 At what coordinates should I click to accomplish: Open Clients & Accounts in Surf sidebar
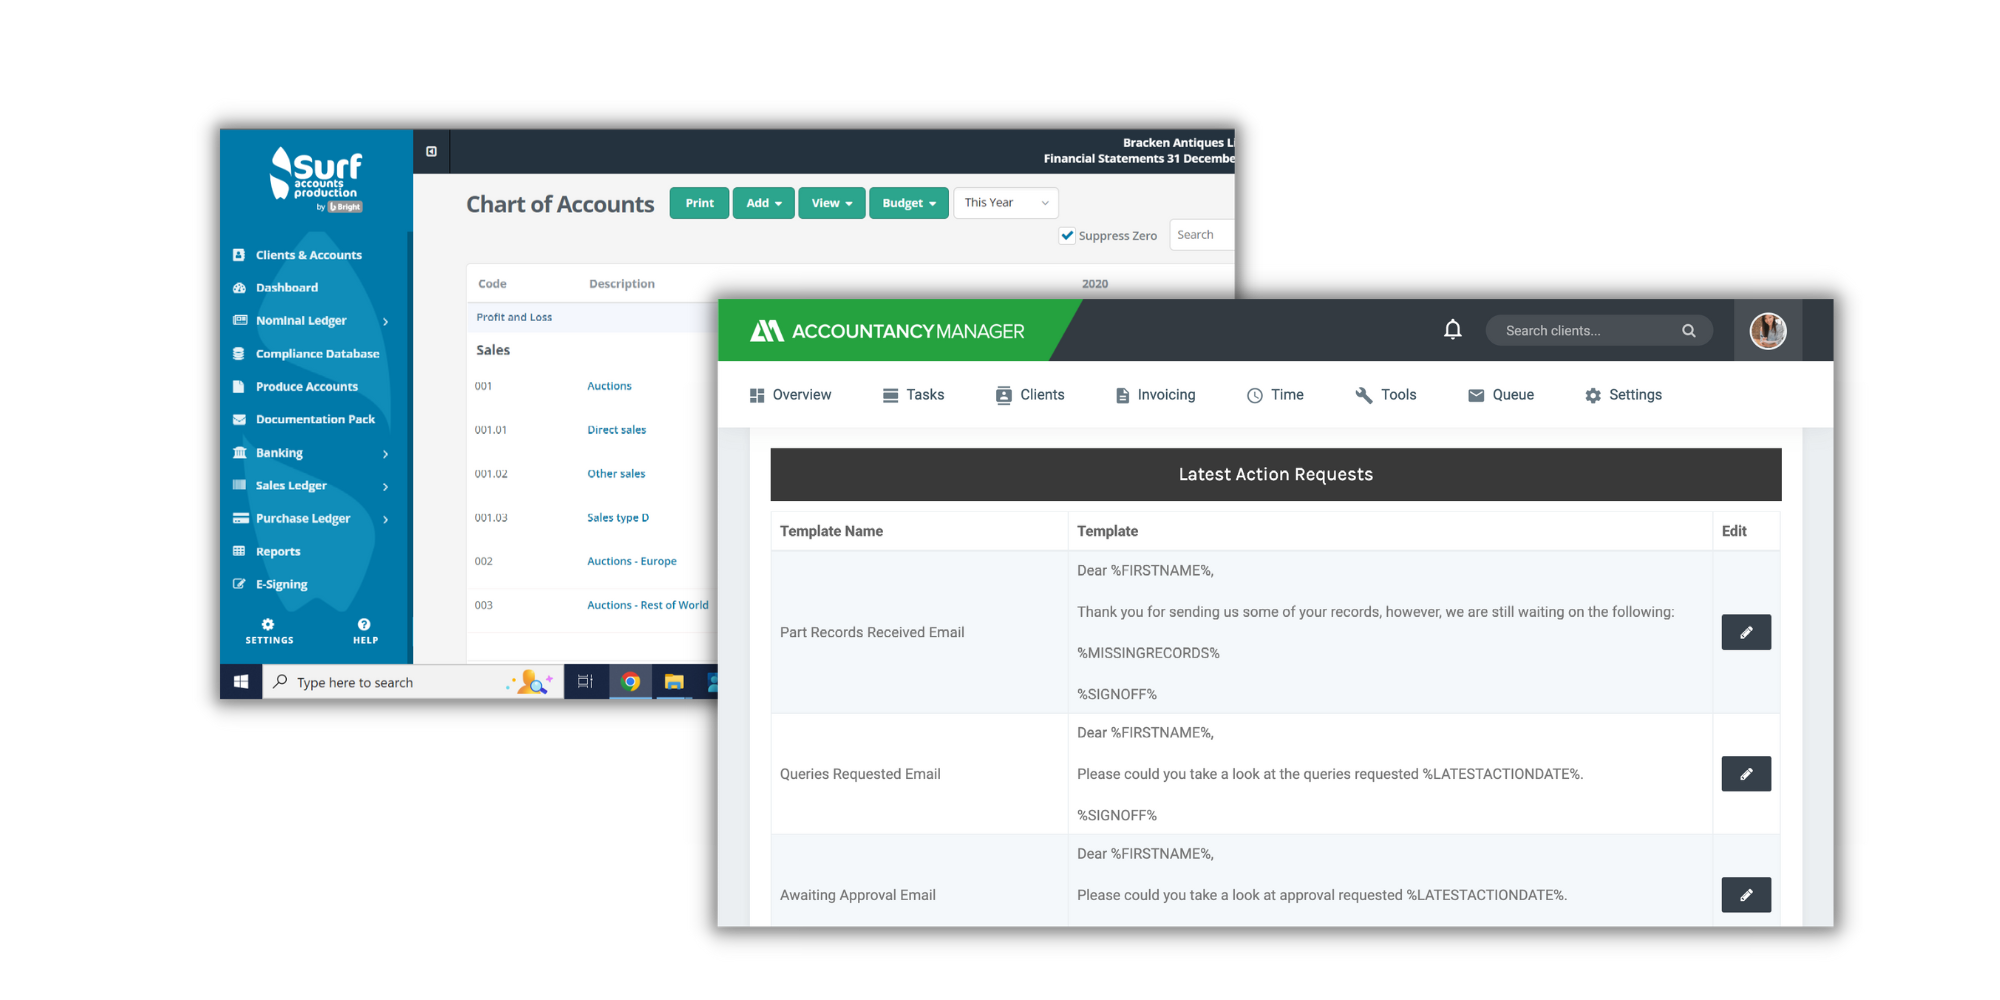[307, 254]
